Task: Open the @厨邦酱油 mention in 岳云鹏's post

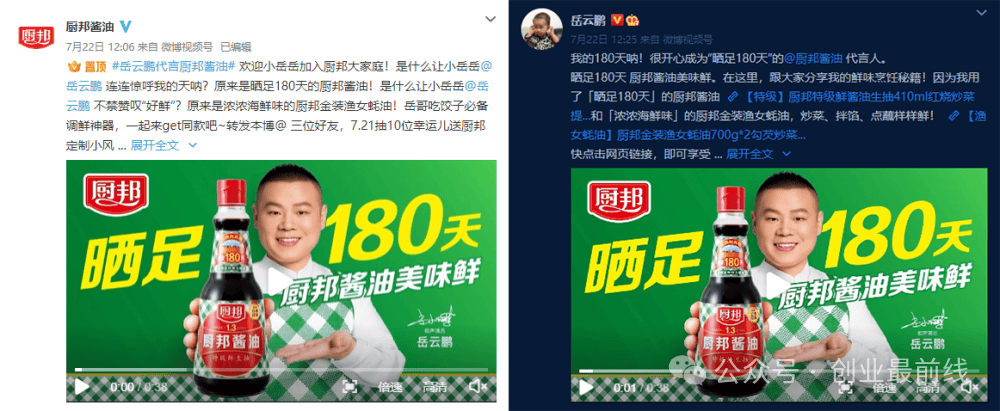Action: [814, 59]
